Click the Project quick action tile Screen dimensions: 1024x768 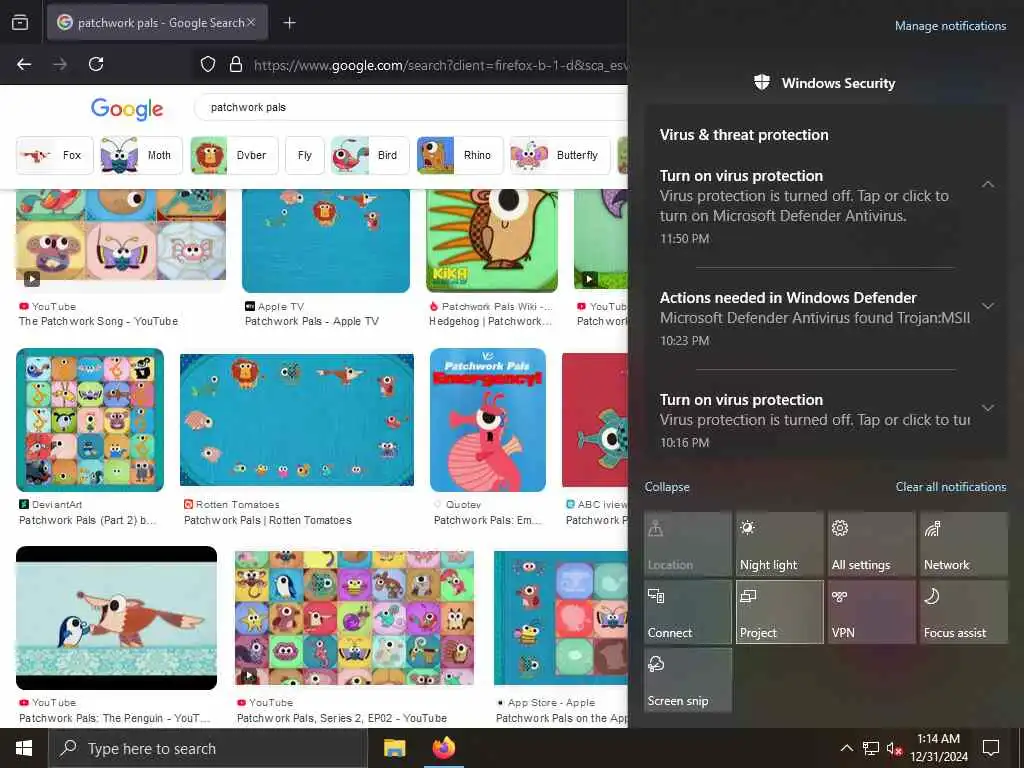click(780, 612)
